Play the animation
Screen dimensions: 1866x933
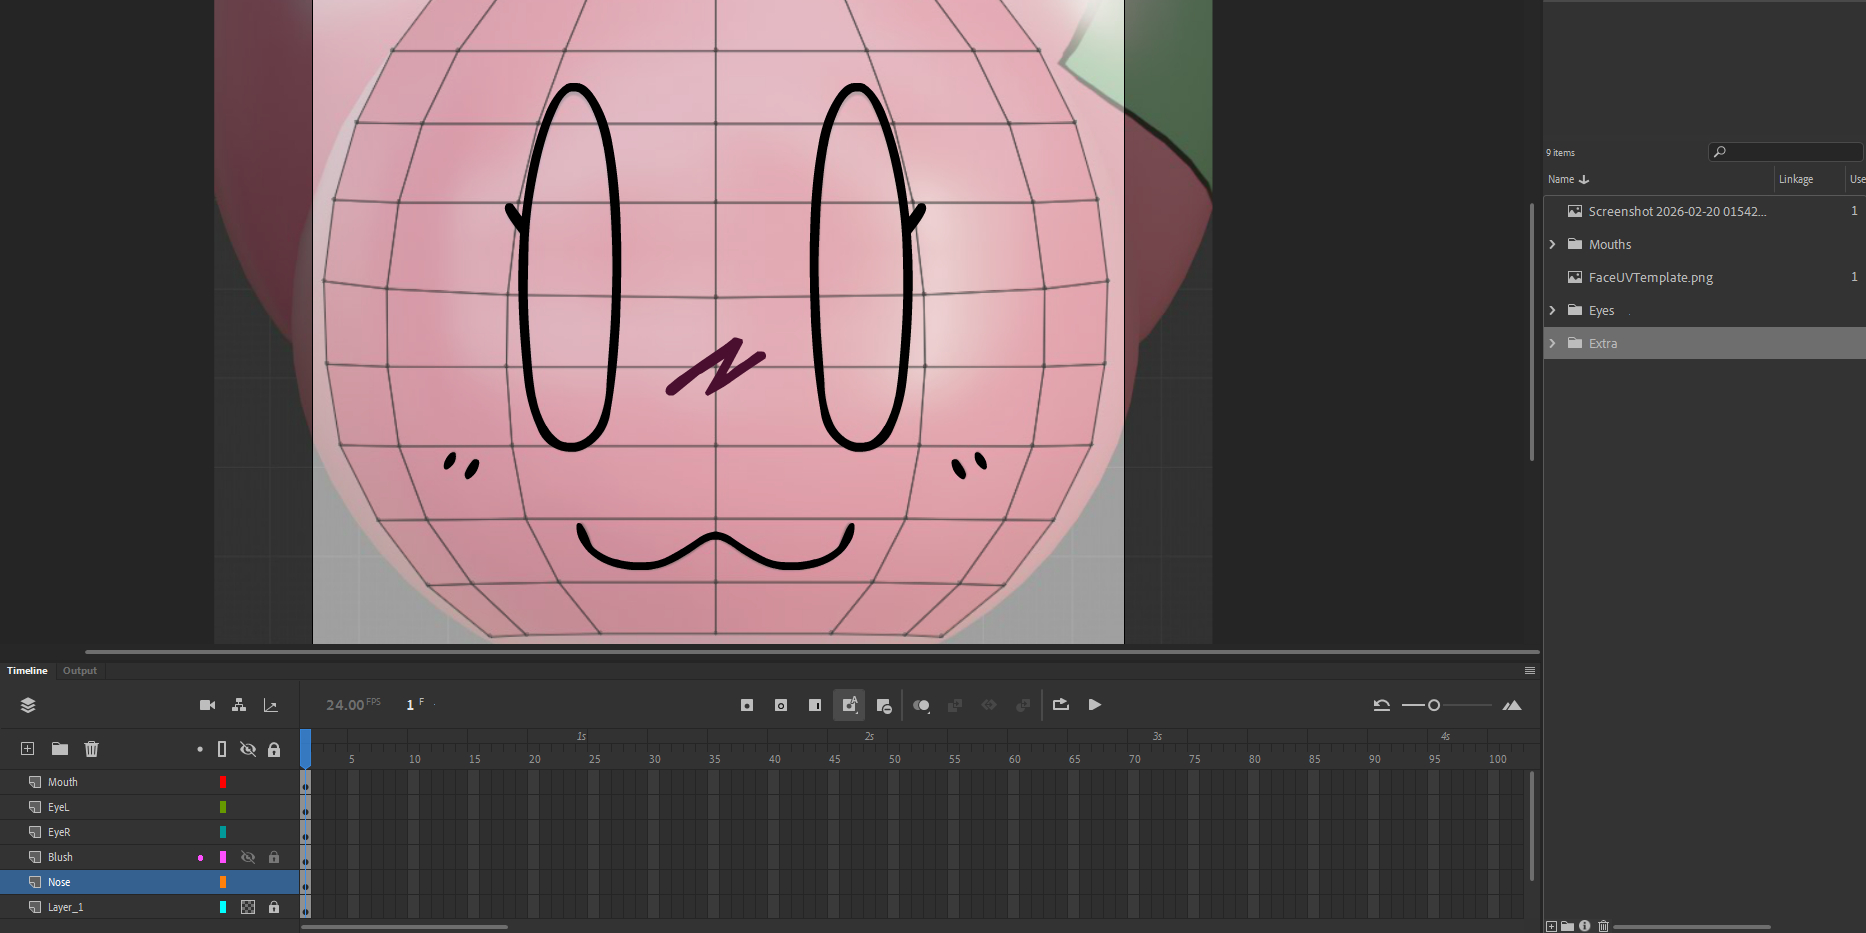point(1095,705)
